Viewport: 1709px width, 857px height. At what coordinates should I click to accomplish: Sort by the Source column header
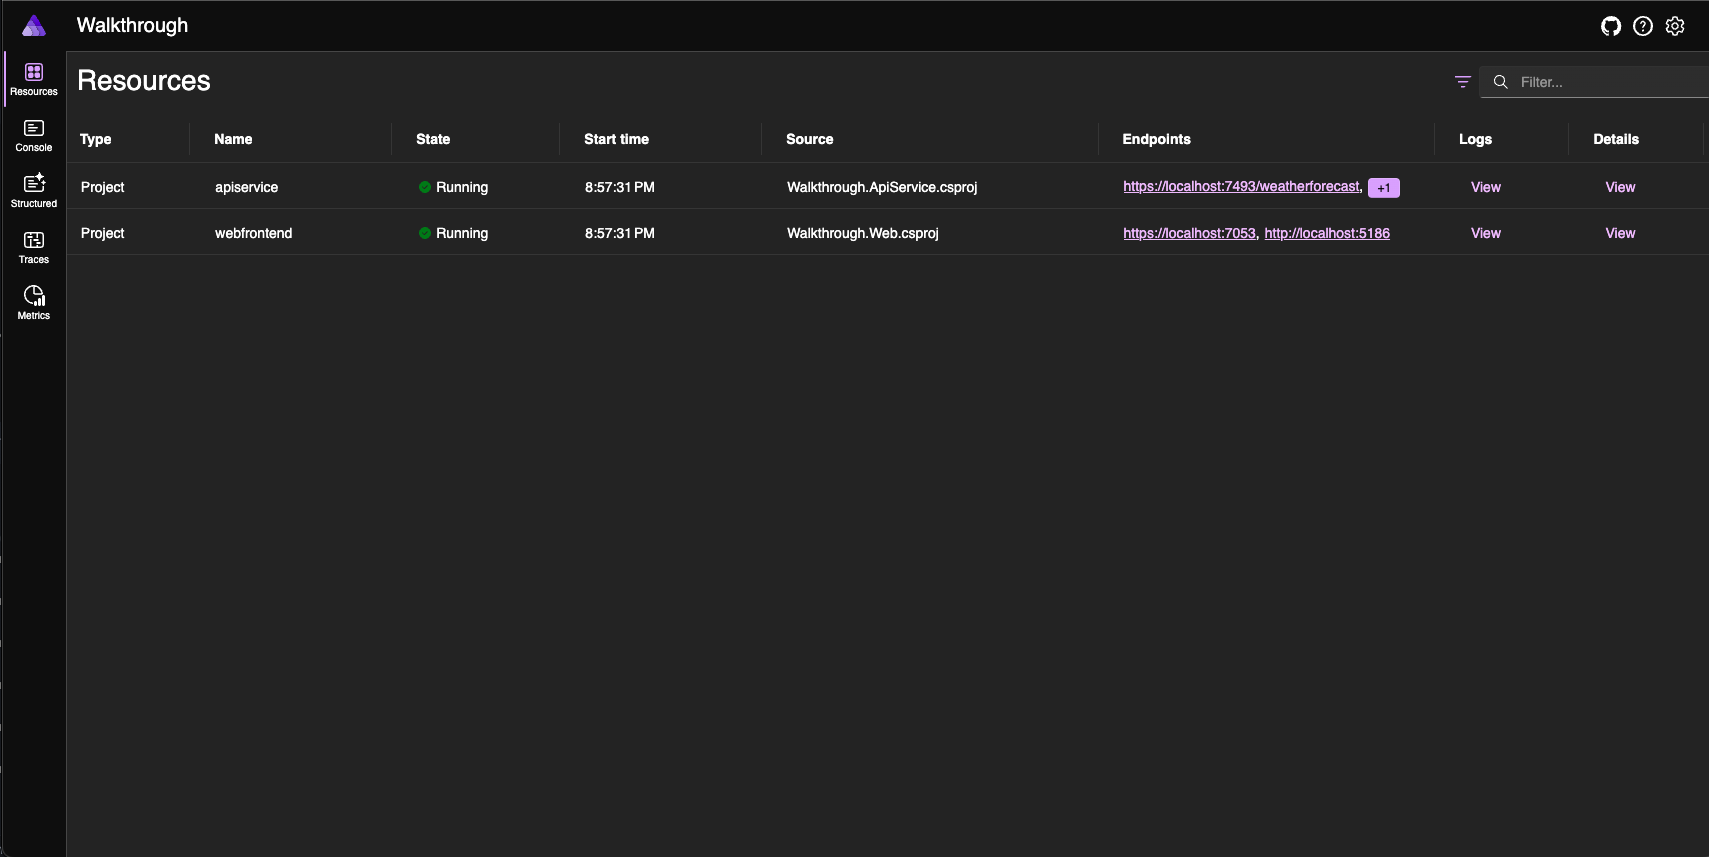coord(809,139)
